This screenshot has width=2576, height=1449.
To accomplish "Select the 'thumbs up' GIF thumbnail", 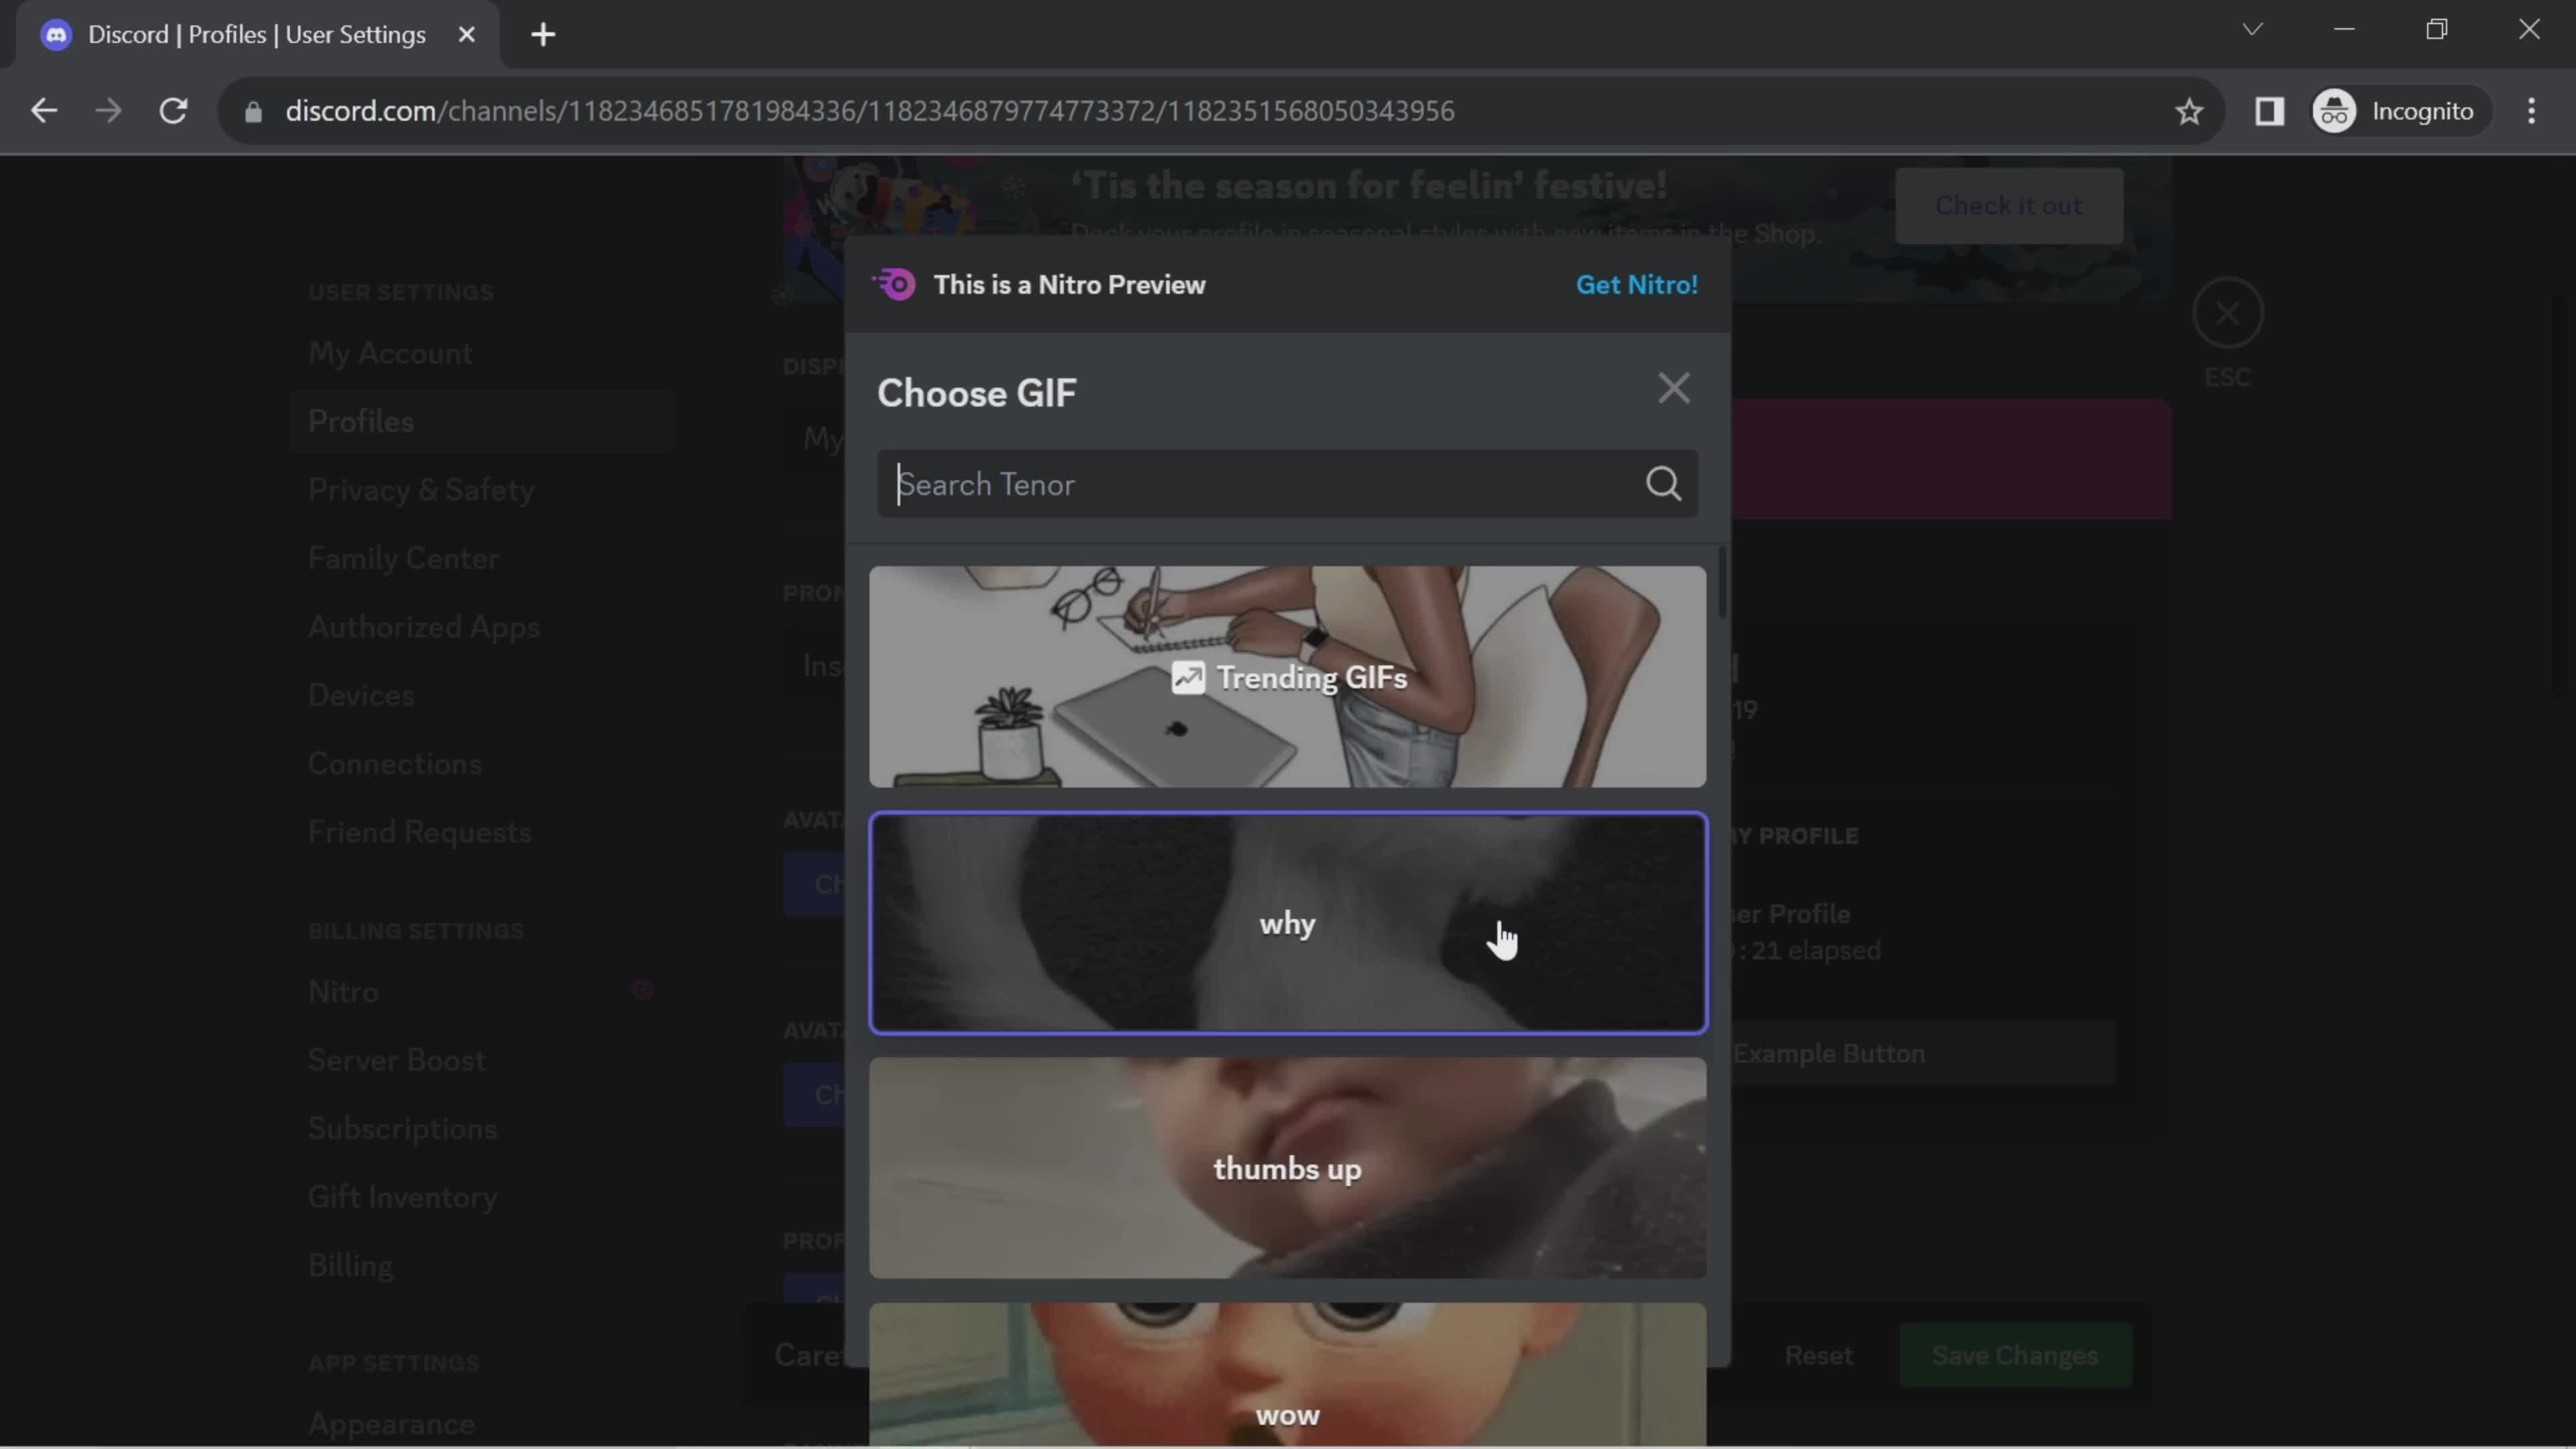I will click(x=1288, y=1168).
